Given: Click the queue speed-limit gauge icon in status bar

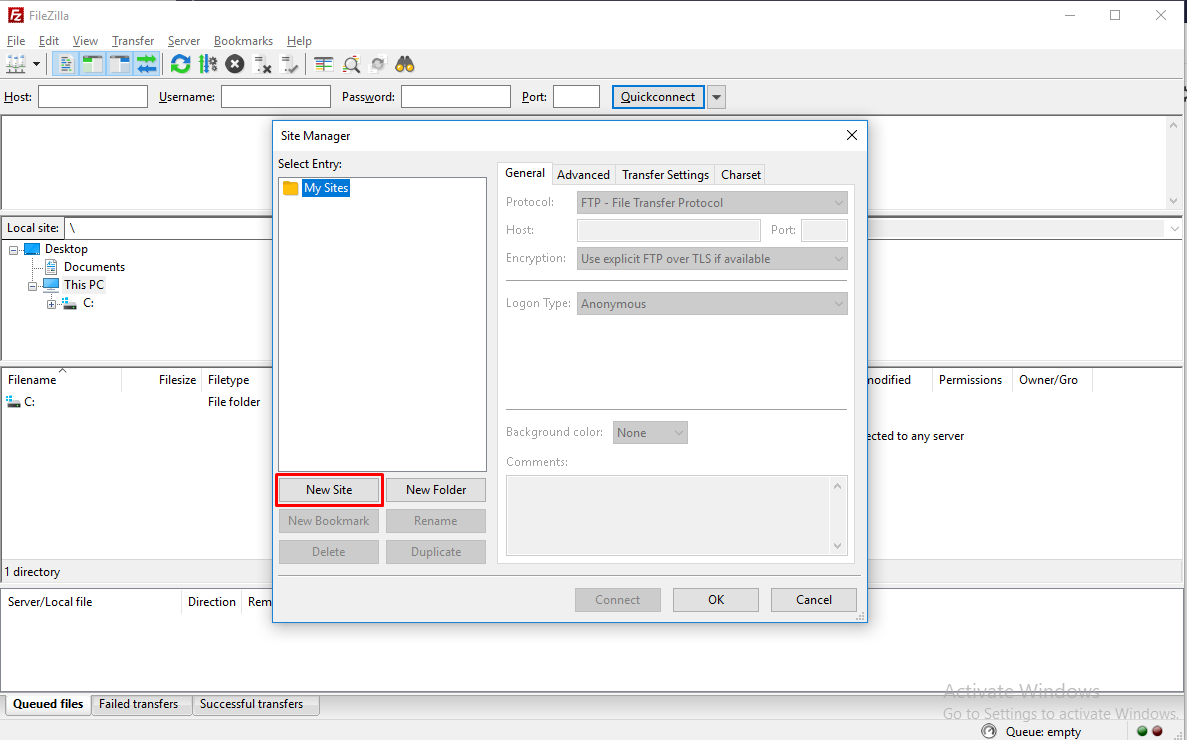Looking at the screenshot, I should tap(989, 731).
